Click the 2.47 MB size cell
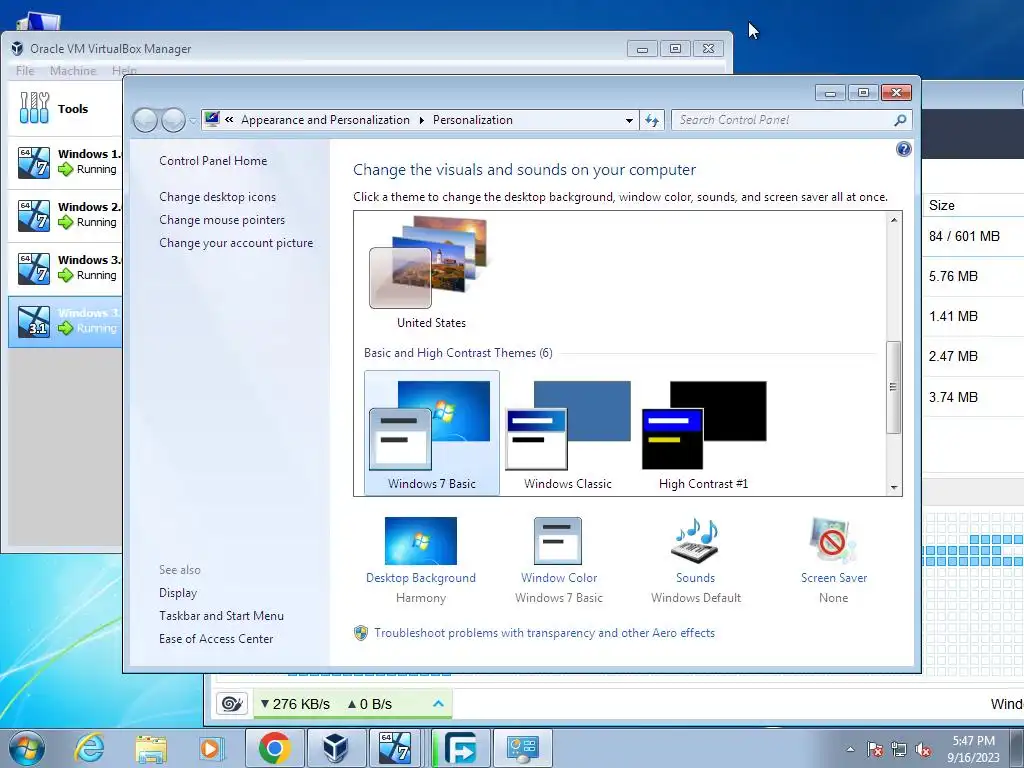This screenshot has width=1024, height=768. pyautogui.click(x=953, y=357)
